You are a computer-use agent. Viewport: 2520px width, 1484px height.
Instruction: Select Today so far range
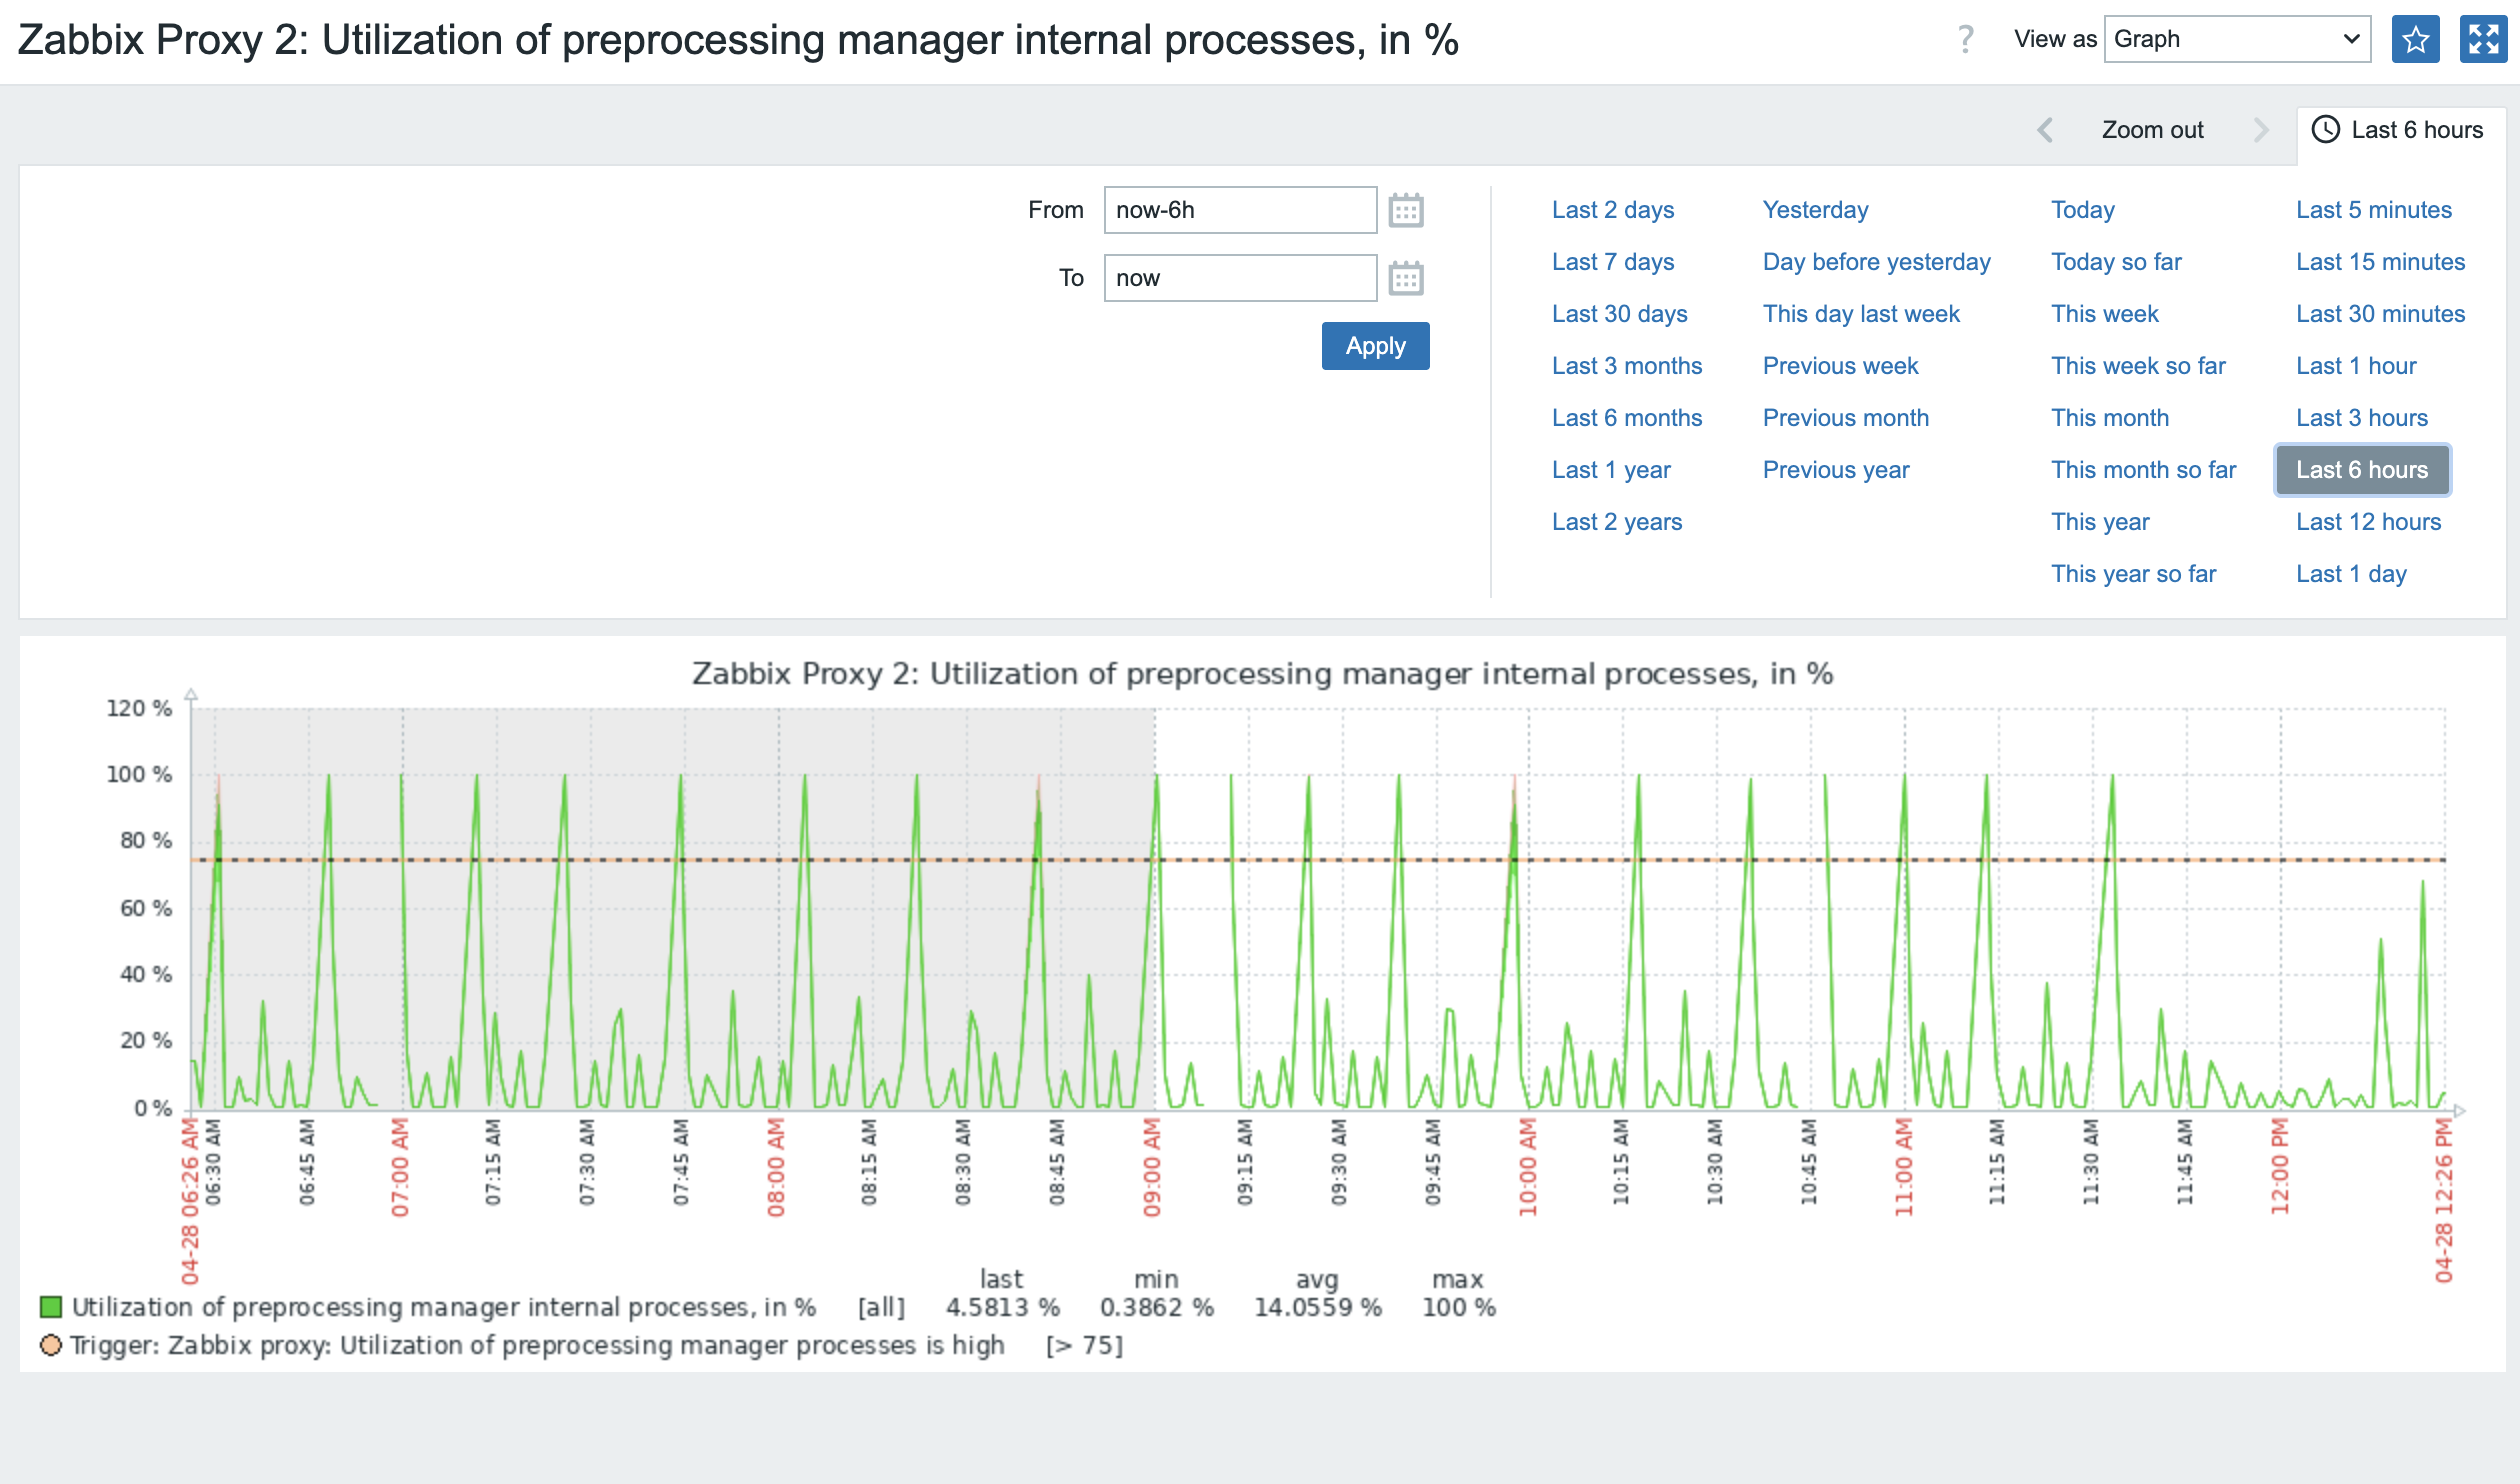click(2116, 262)
